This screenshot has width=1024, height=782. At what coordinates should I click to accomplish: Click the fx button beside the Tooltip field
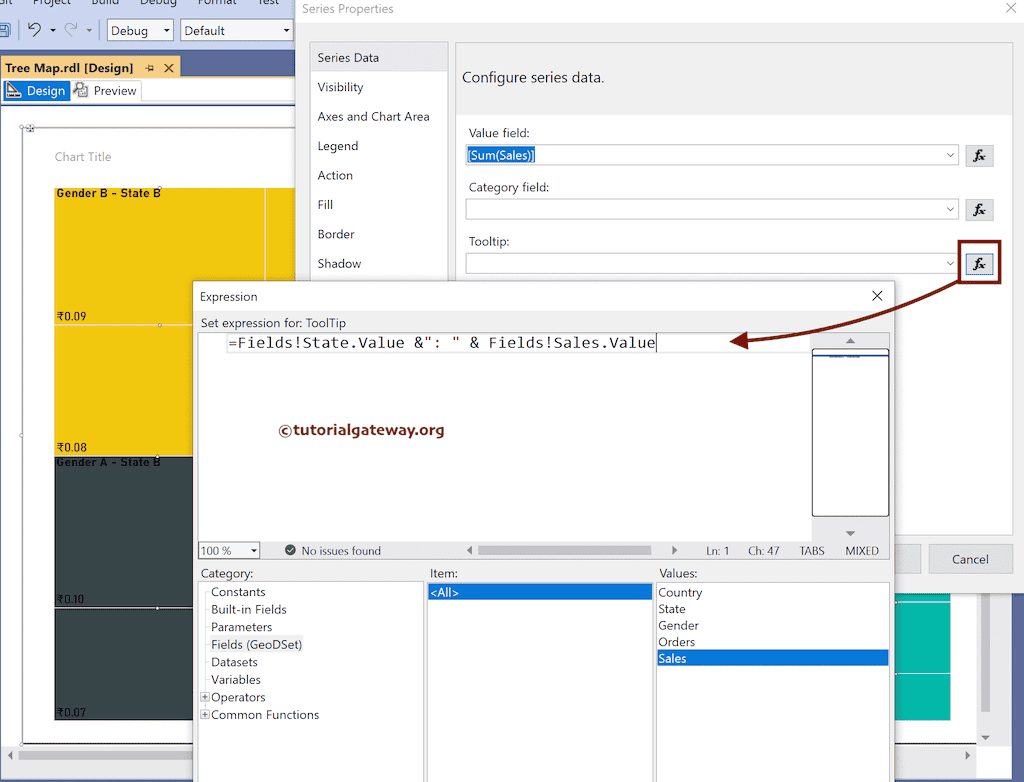(x=979, y=263)
